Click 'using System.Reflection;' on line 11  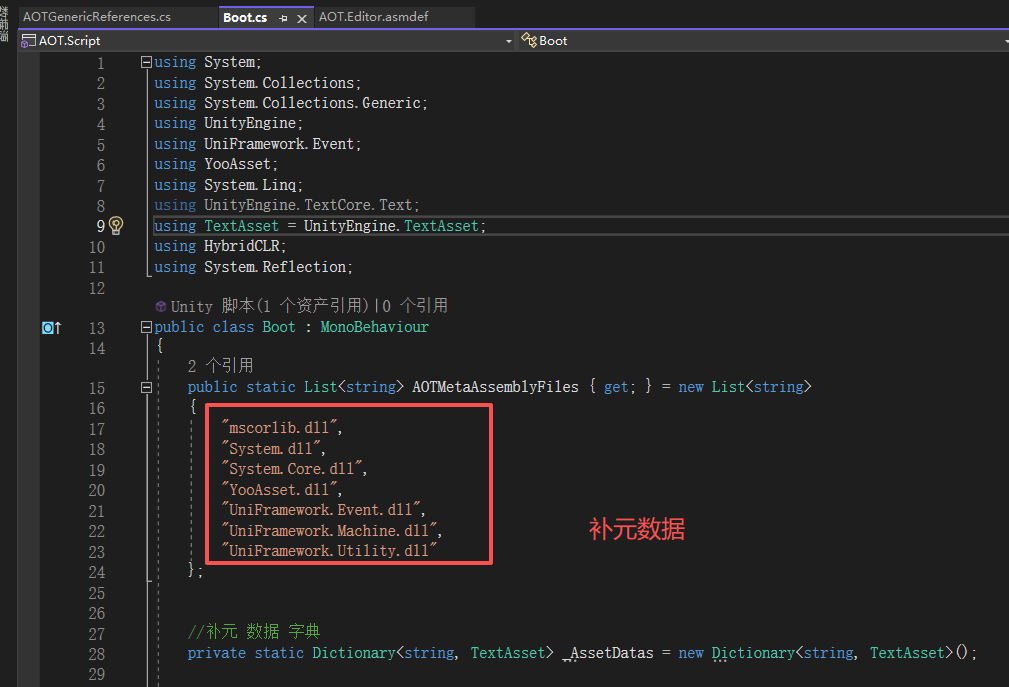tap(254, 266)
